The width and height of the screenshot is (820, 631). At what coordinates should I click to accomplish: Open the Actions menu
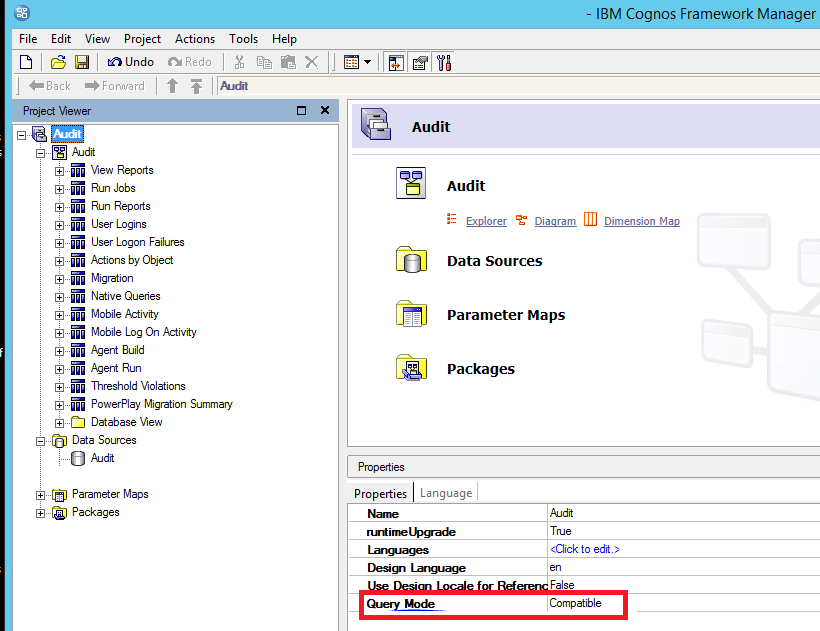point(195,38)
